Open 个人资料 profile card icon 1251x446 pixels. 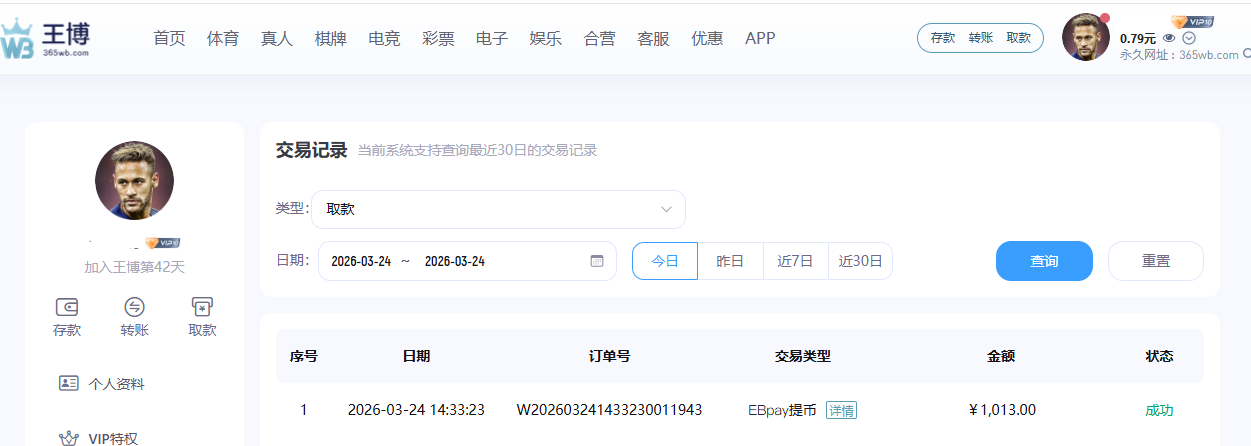(69, 384)
